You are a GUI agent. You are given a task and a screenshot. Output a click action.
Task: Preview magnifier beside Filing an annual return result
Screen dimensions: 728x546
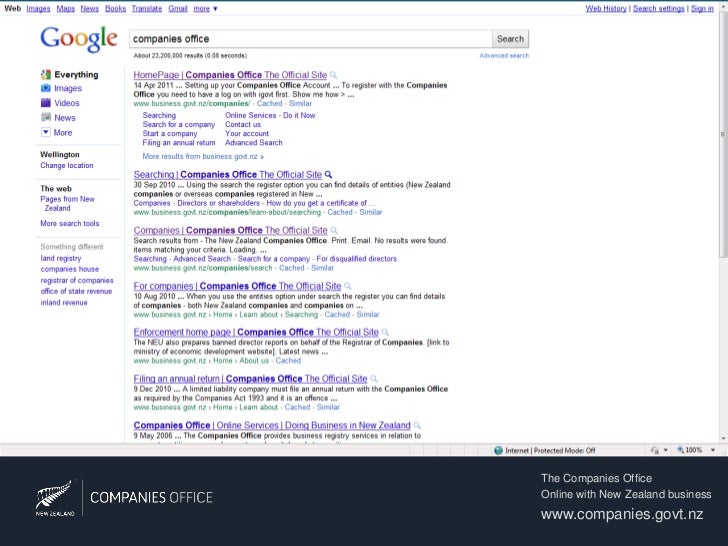(x=374, y=379)
